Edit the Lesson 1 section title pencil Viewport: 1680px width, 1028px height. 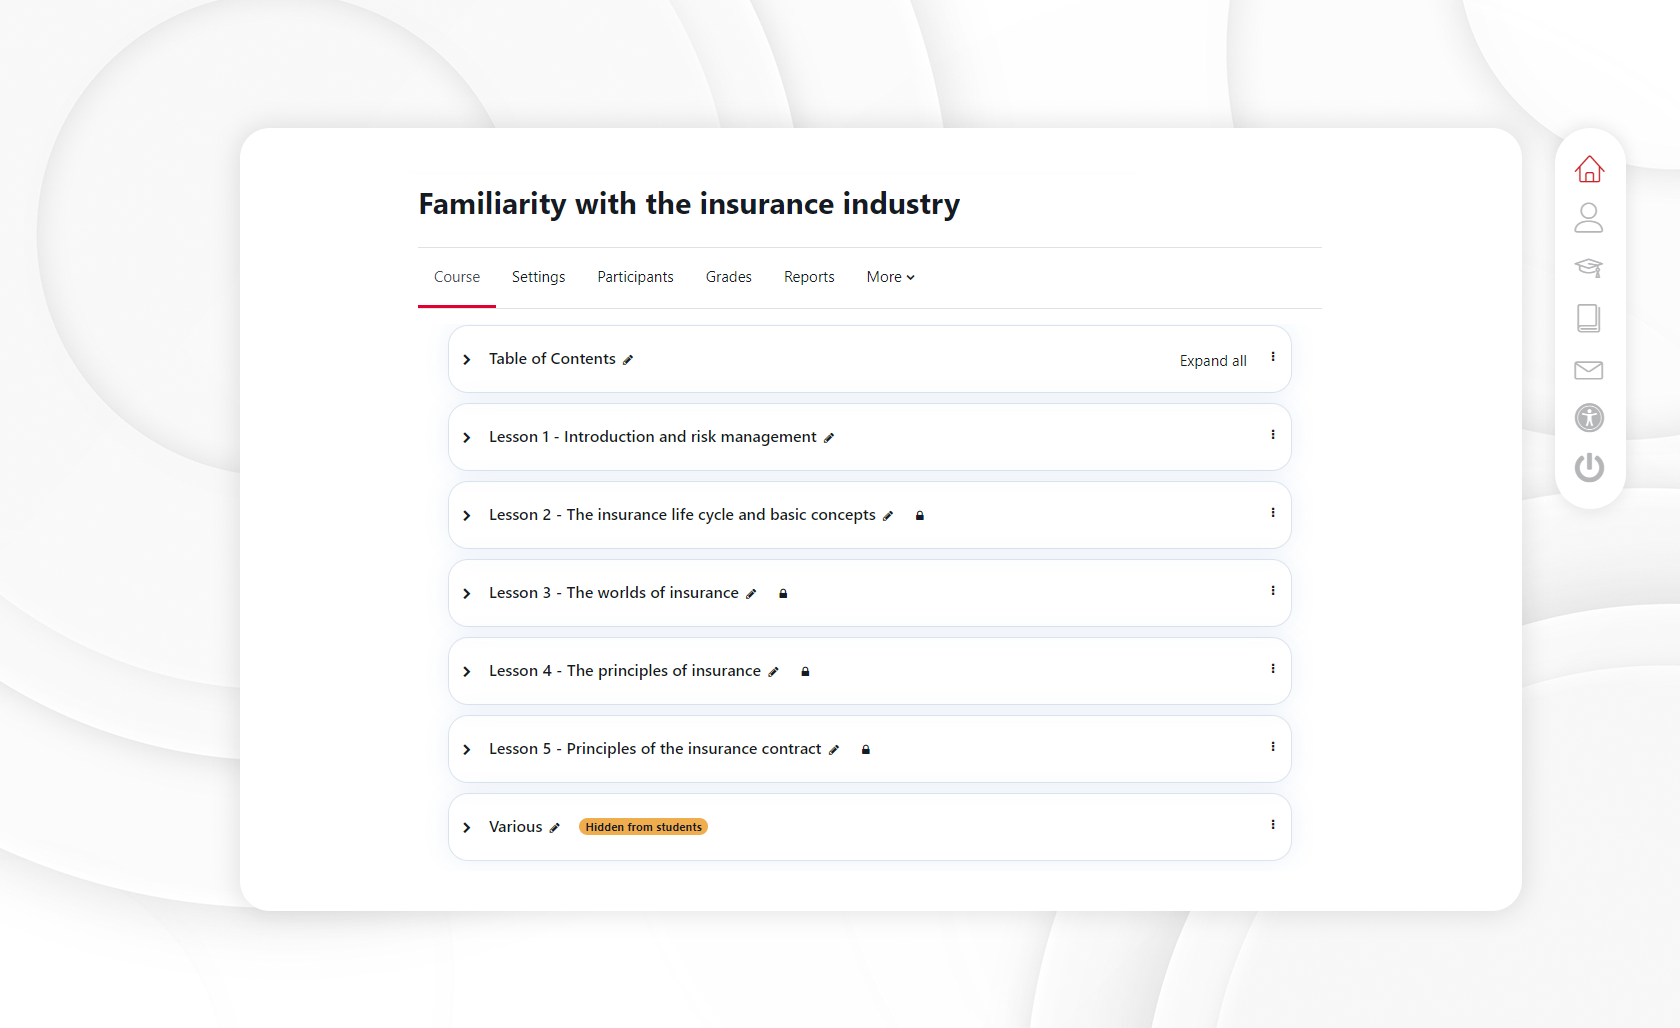829,438
